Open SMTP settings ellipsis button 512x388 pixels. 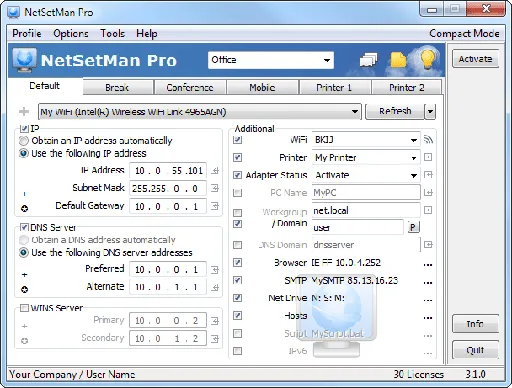click(x=428, y=282)
